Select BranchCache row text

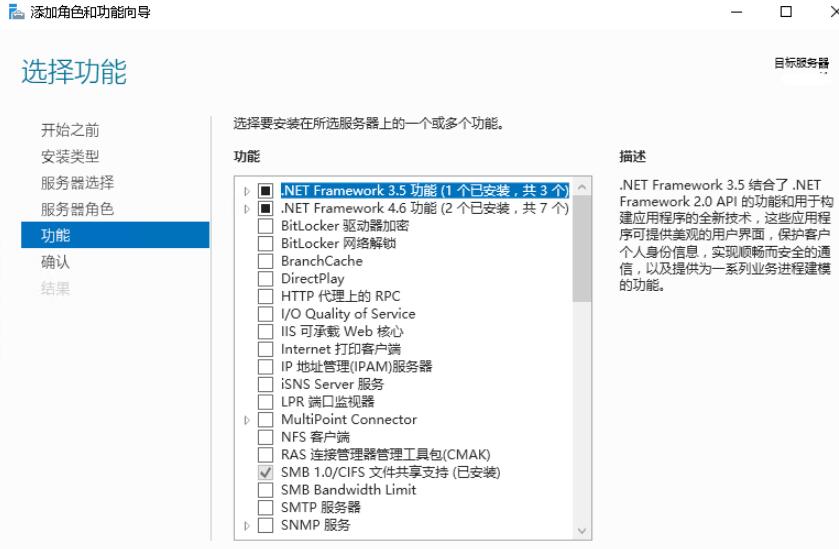tap(322, 261)
